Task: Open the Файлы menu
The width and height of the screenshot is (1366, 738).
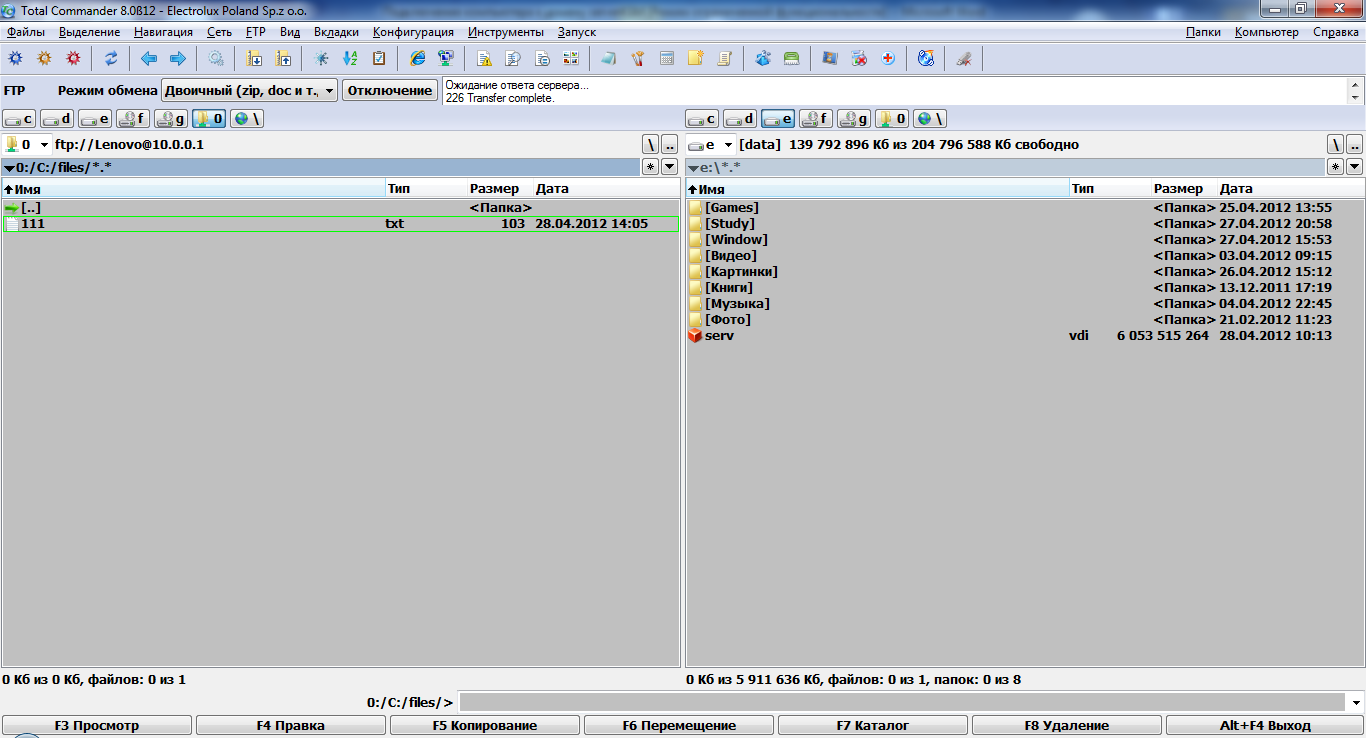Action: click(x=26, y=32)
